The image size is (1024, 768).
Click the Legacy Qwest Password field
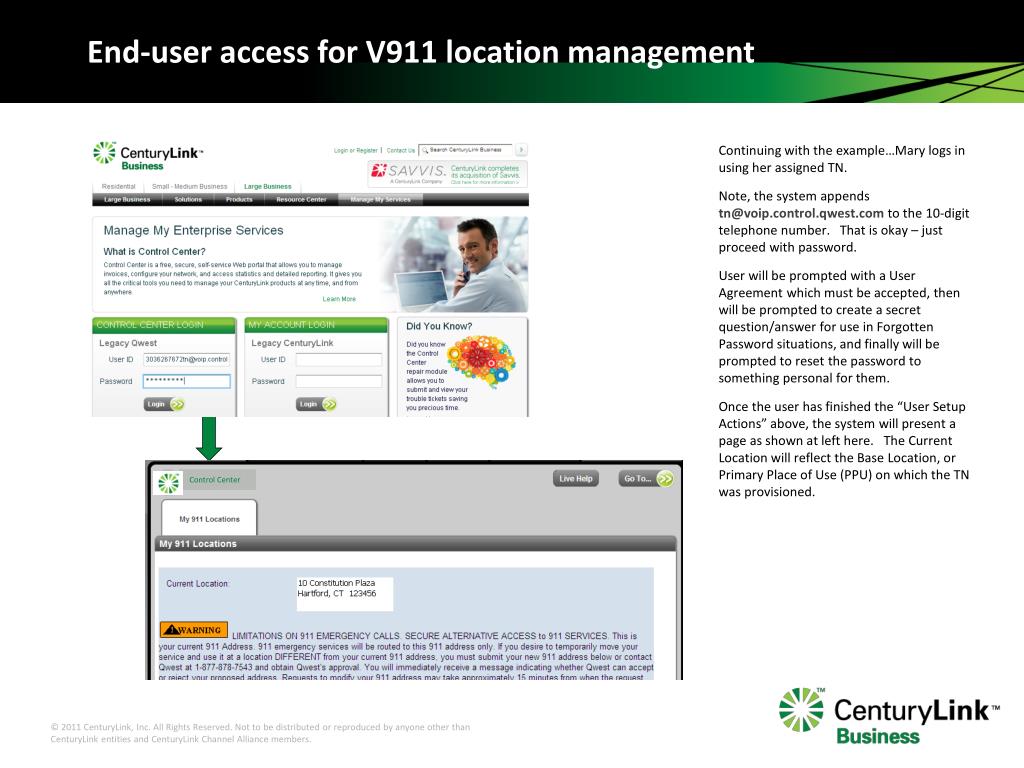tap(187, 381)
